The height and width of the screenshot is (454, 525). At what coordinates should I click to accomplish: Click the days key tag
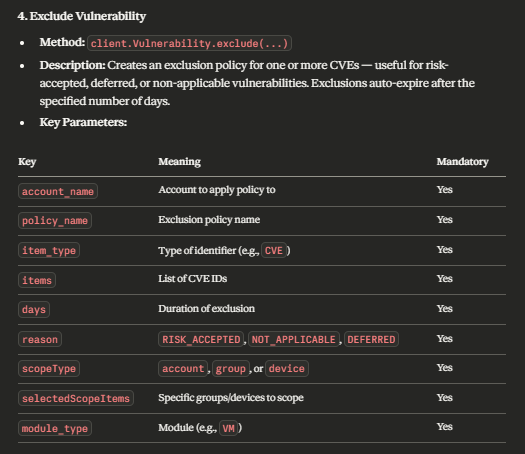(34, 309)
